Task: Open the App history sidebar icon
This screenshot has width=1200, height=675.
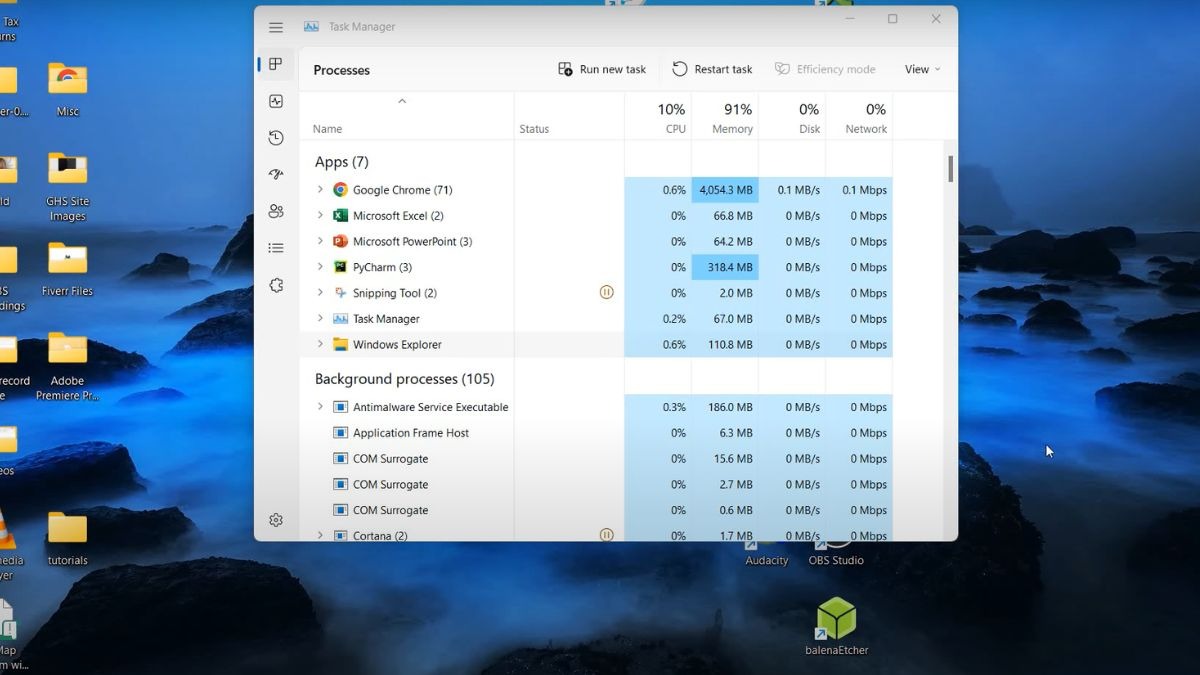Action: point(276,138)
